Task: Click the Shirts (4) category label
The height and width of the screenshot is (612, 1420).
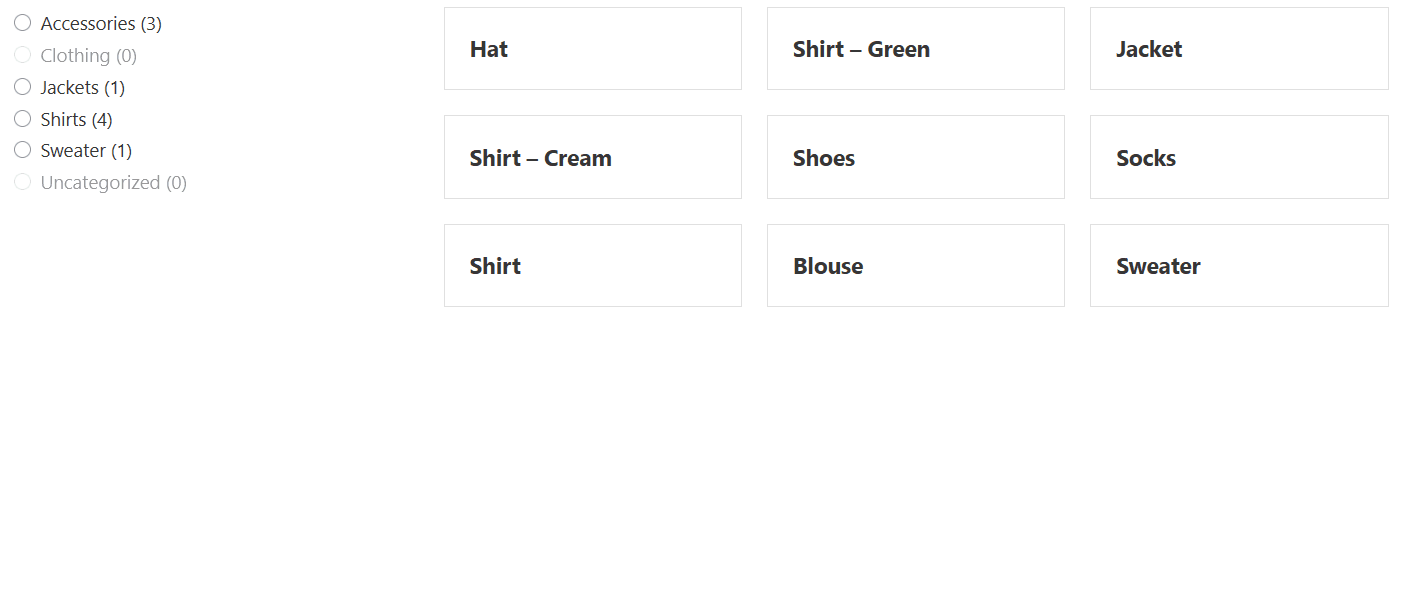Action: coord(77,119)
